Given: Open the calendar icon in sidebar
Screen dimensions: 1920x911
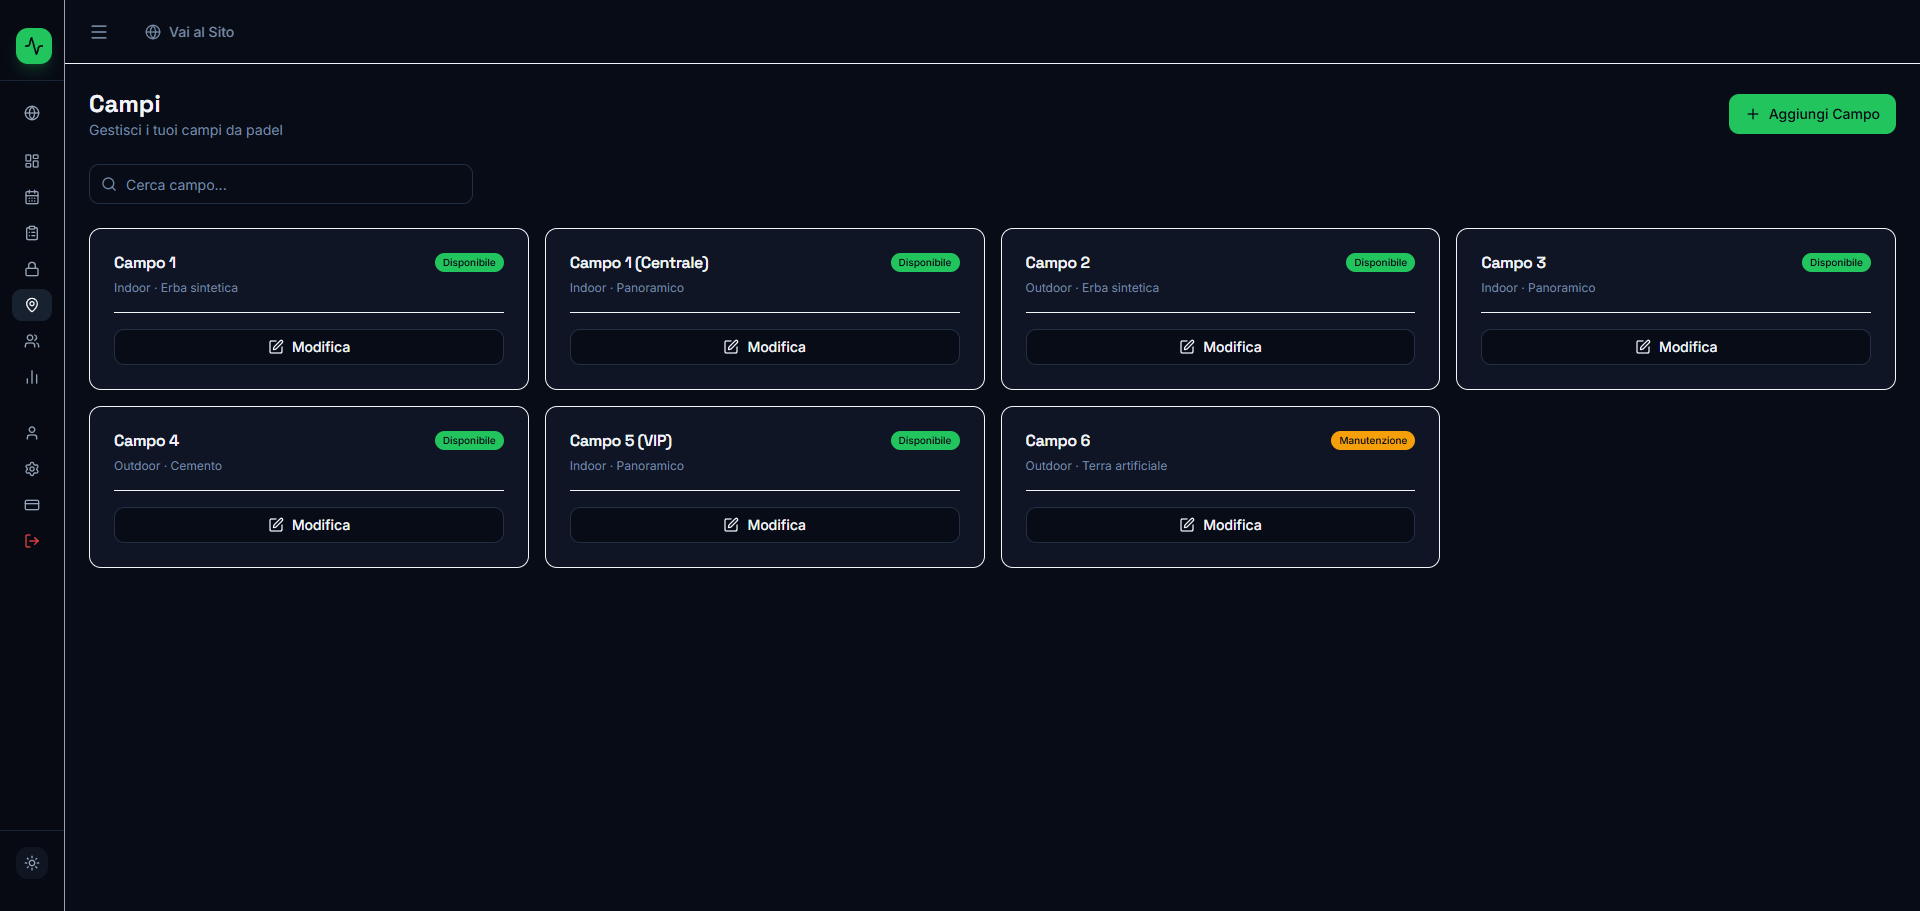Looking at the screenshot, I should click(32, 197).
